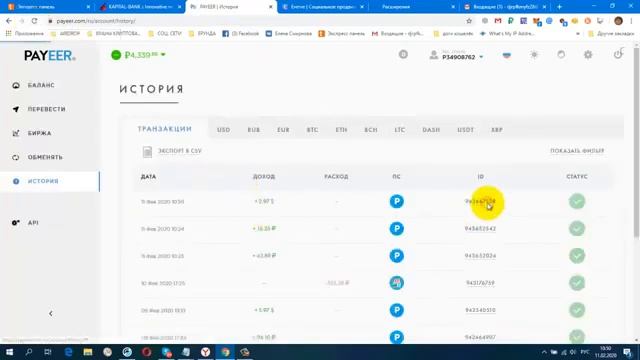Open transaction ID 942340510
Screen dimensions: 640x360
point(480,310)
